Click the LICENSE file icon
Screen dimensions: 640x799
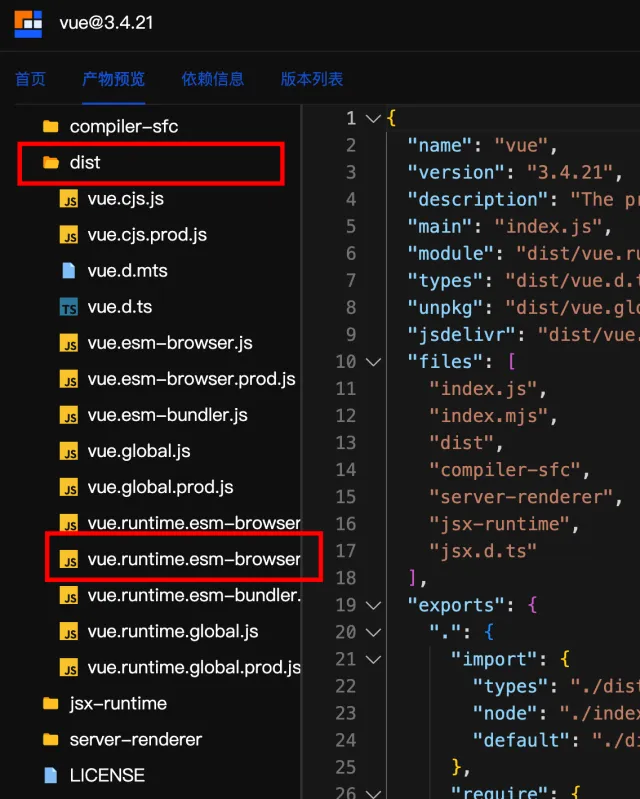[50, 776]
